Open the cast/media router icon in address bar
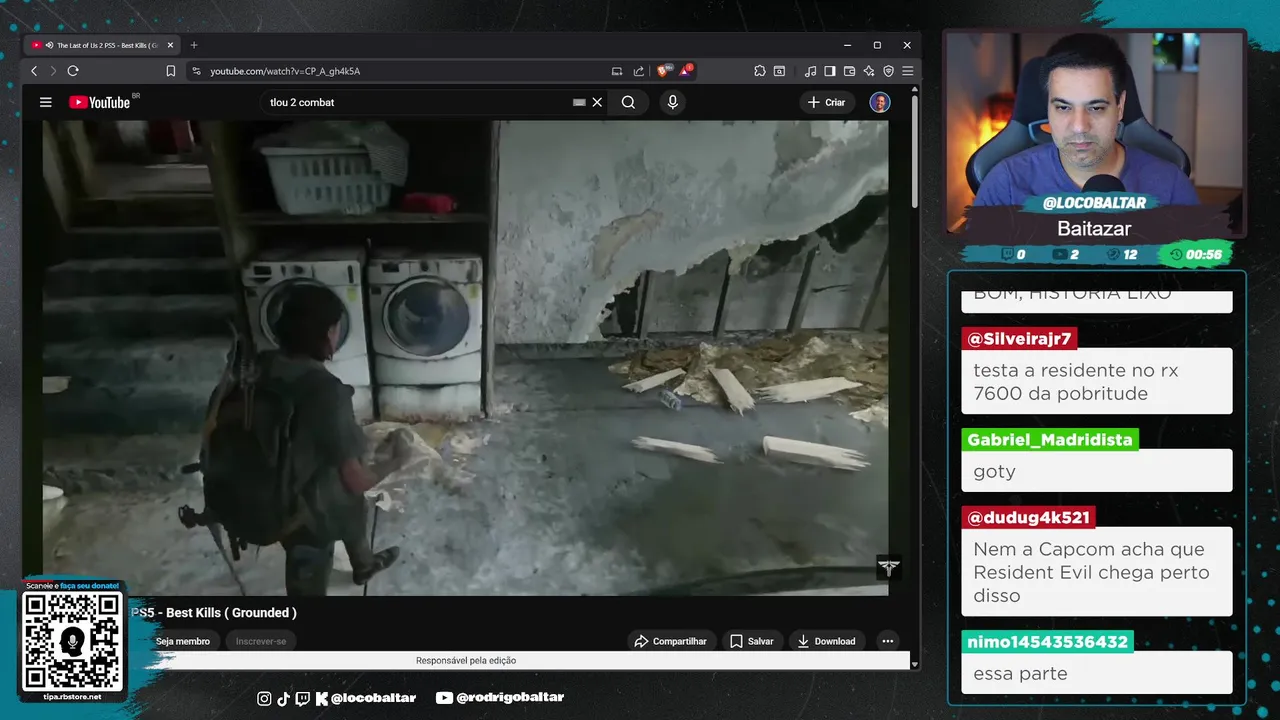 [x=617, y=71]
